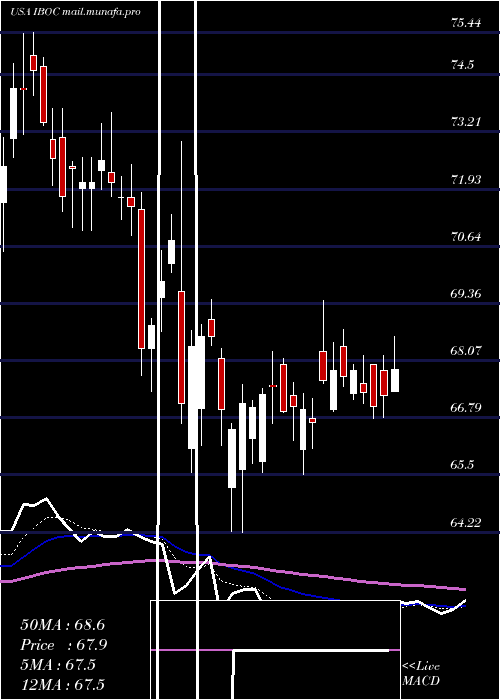Select the 73.21 price axis label

466,122
